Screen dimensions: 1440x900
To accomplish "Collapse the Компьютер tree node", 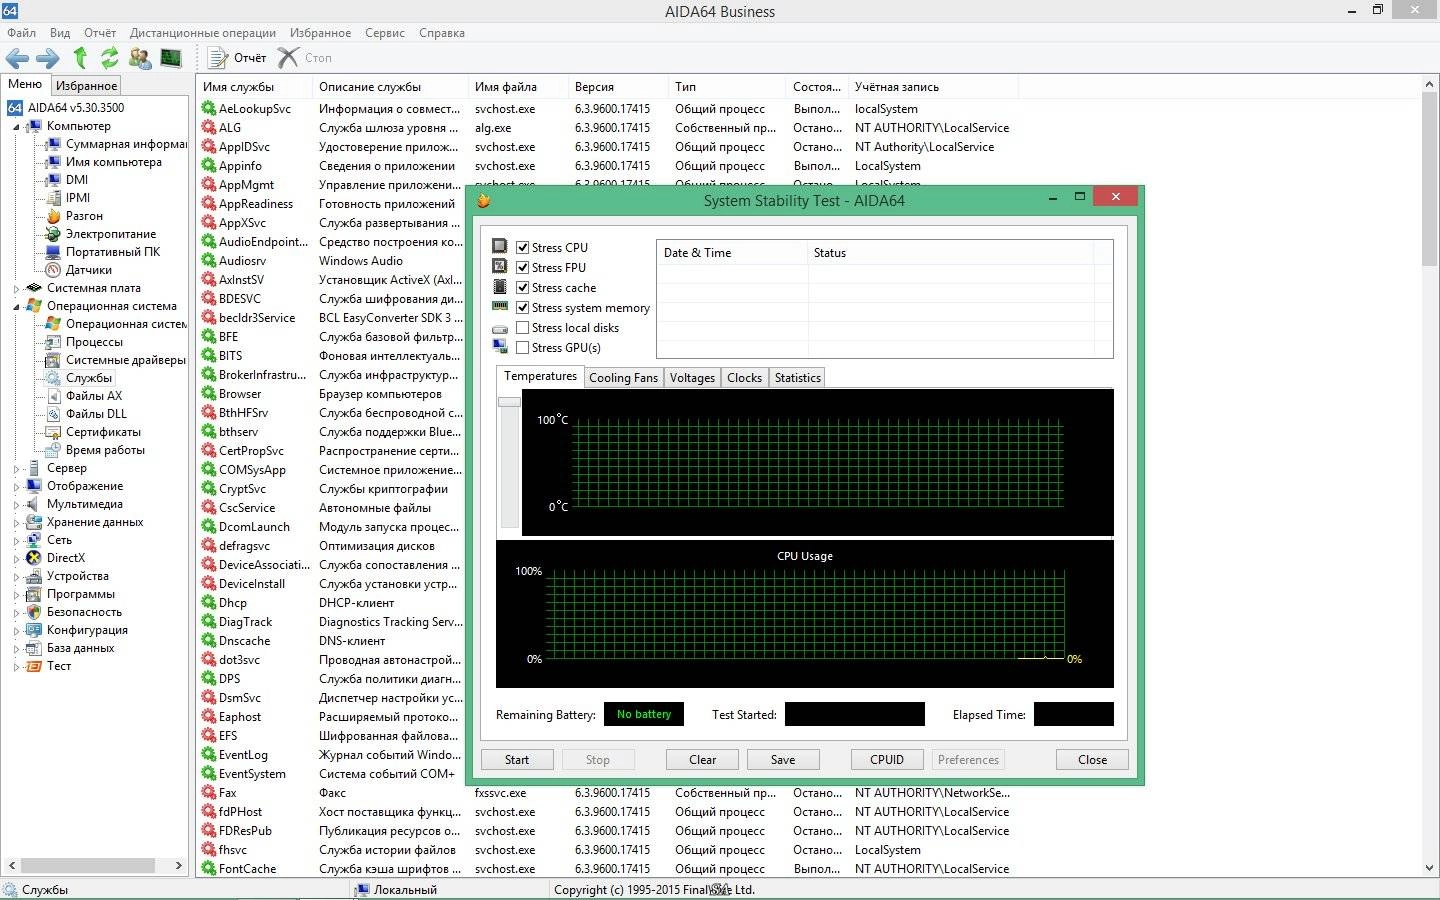I will pyautogui.click(x=16, y=127).
